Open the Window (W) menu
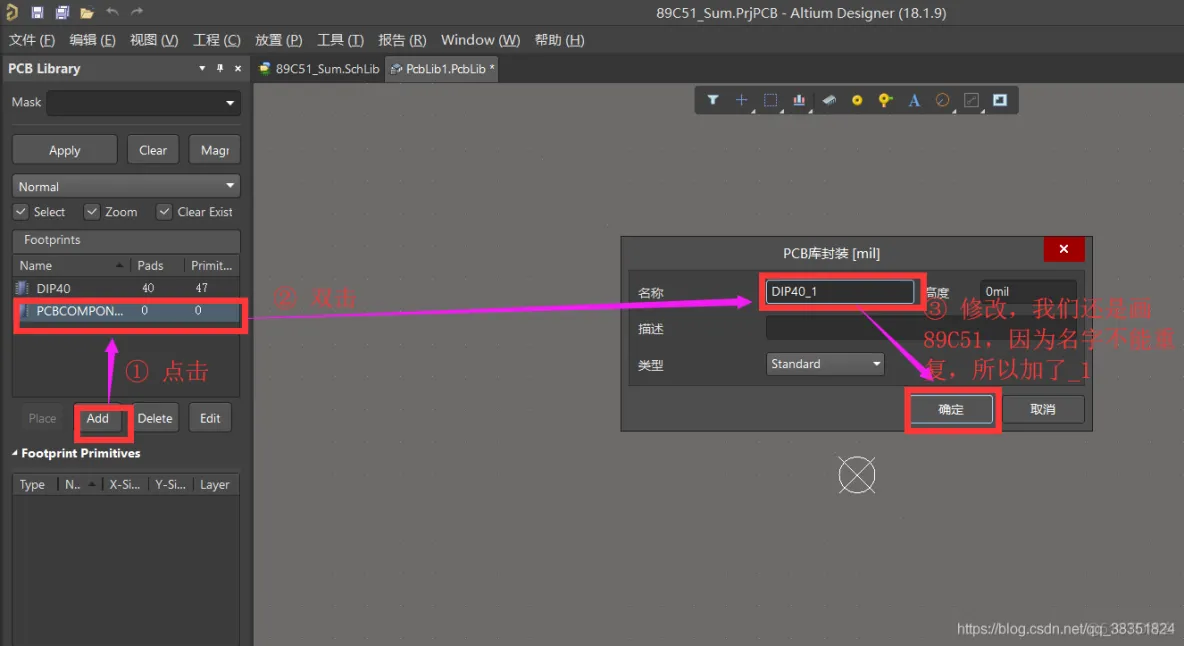The height and width of the screenshot is (646, 1184). tap(480, 40)
